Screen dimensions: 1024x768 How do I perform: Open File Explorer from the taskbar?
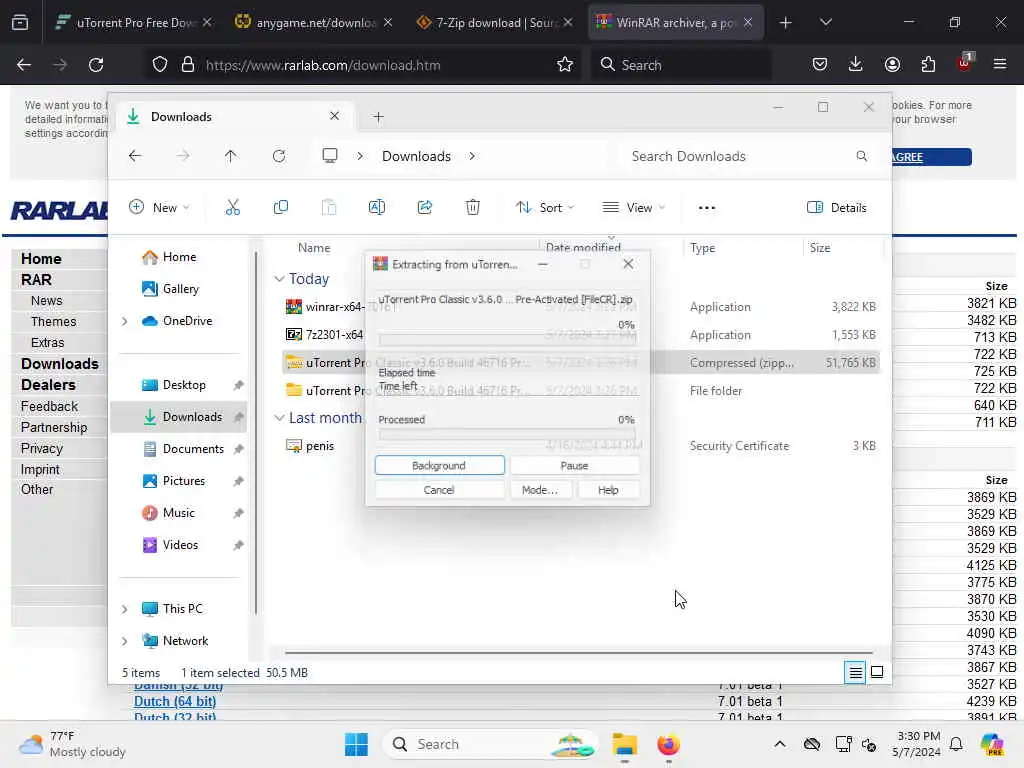(x=624, y=744)
